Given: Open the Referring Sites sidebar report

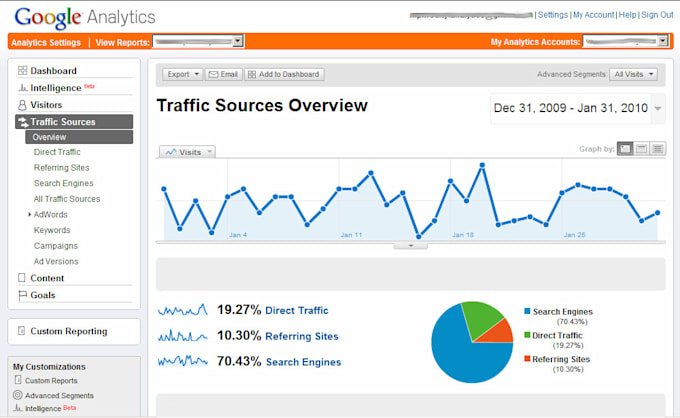Looking at the screenshot, I should 62,168.
